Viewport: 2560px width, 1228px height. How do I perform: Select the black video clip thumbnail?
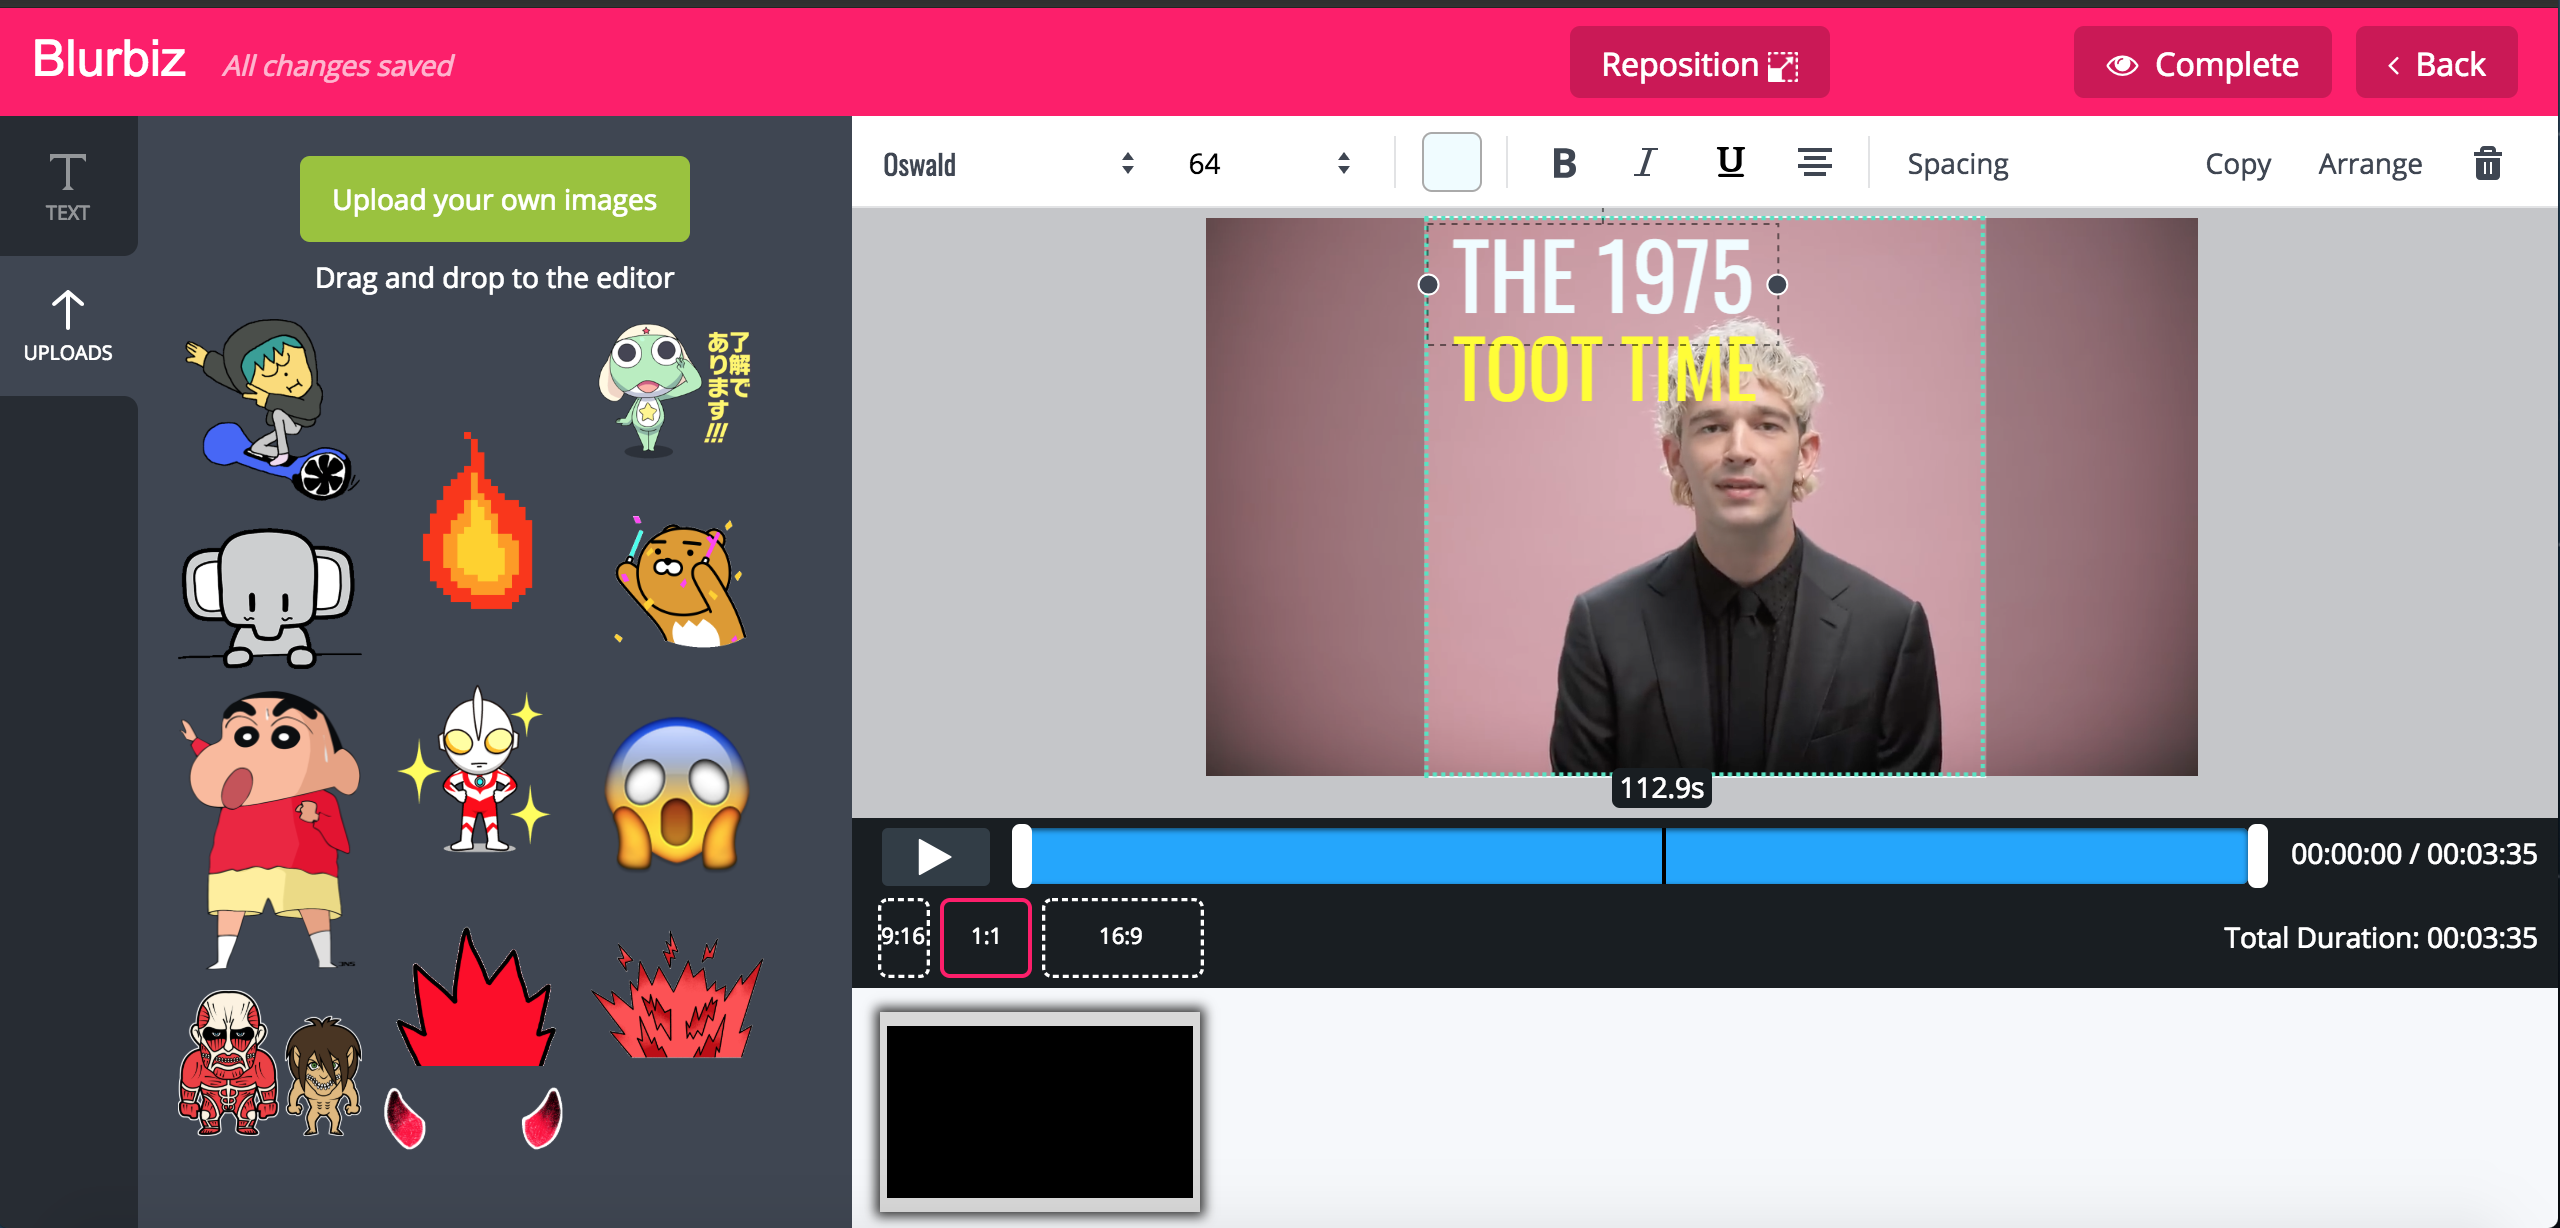[1039, 1111]
